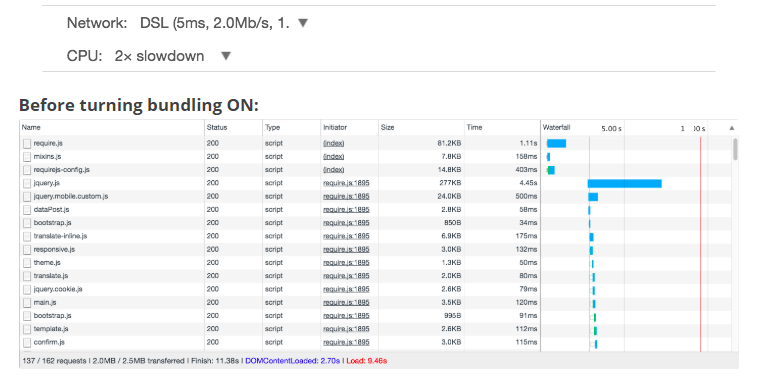
Task: Click the file icon beside responsive.js
Action: tap(27, 249)
